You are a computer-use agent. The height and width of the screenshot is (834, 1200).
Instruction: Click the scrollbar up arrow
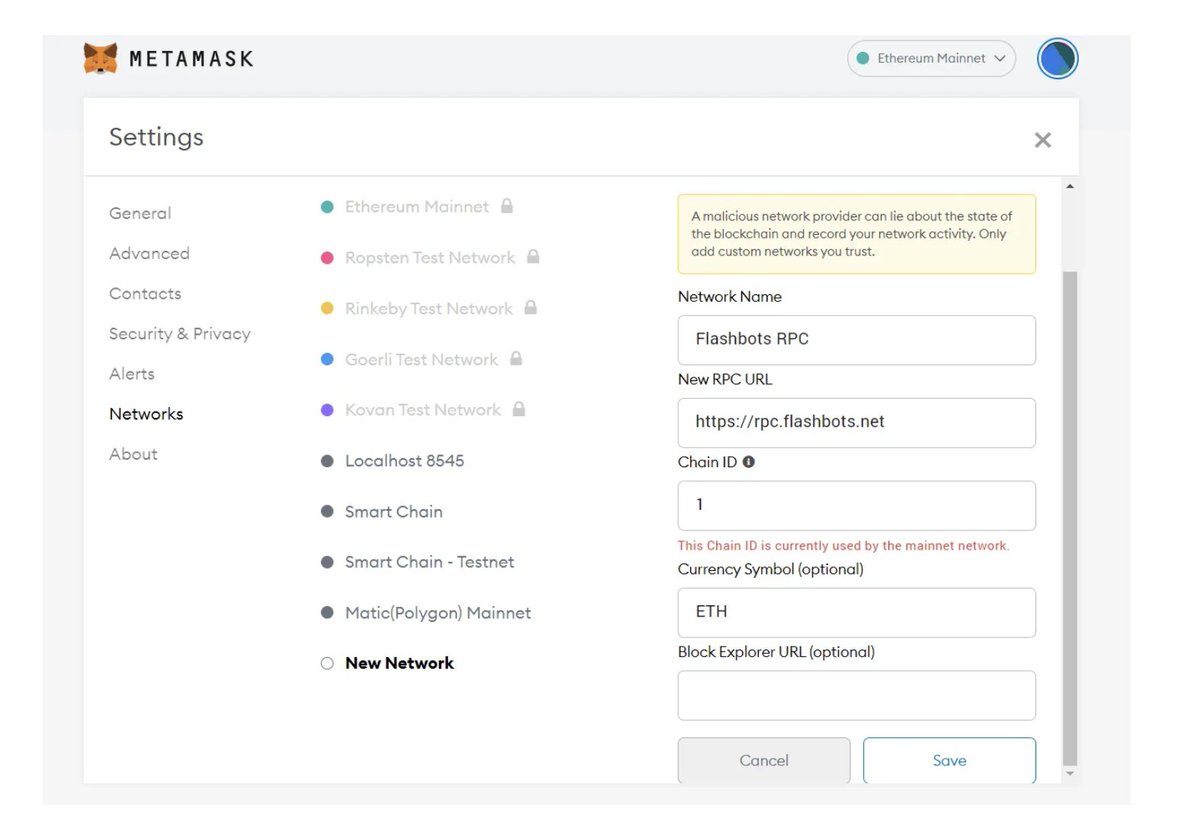(x=1070, y=187)
